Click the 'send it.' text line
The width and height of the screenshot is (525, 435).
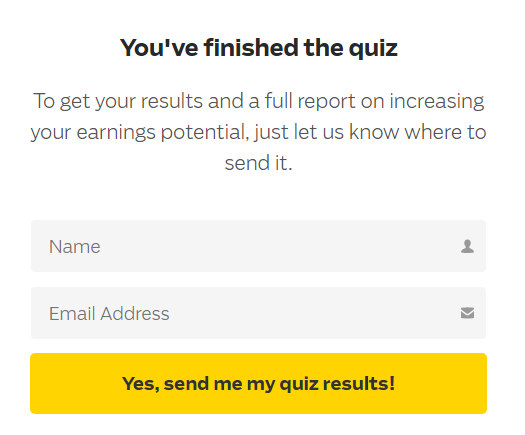click(x=258, y=163)
